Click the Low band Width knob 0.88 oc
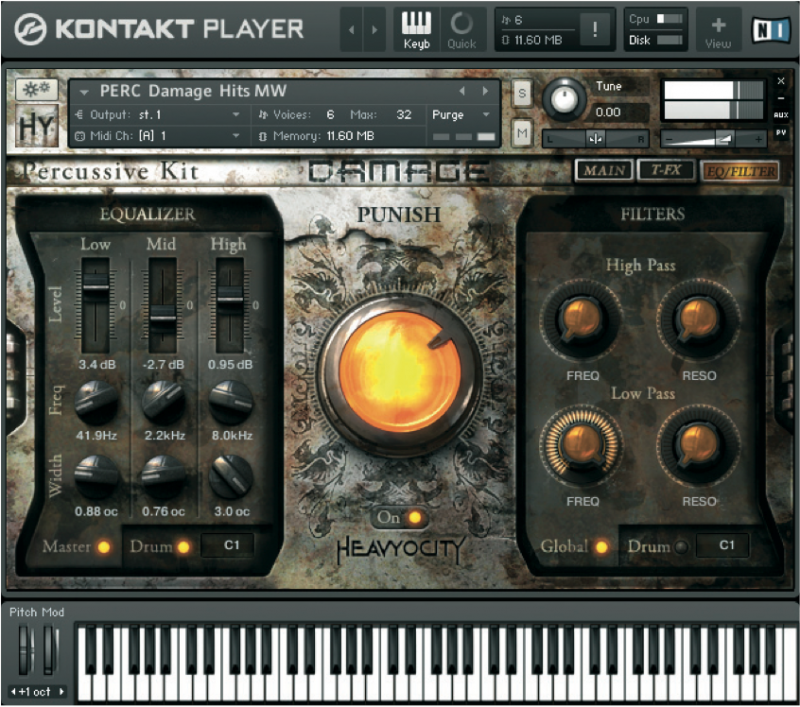This screenshot has width=800, height=707. click(x=96, y=476)
